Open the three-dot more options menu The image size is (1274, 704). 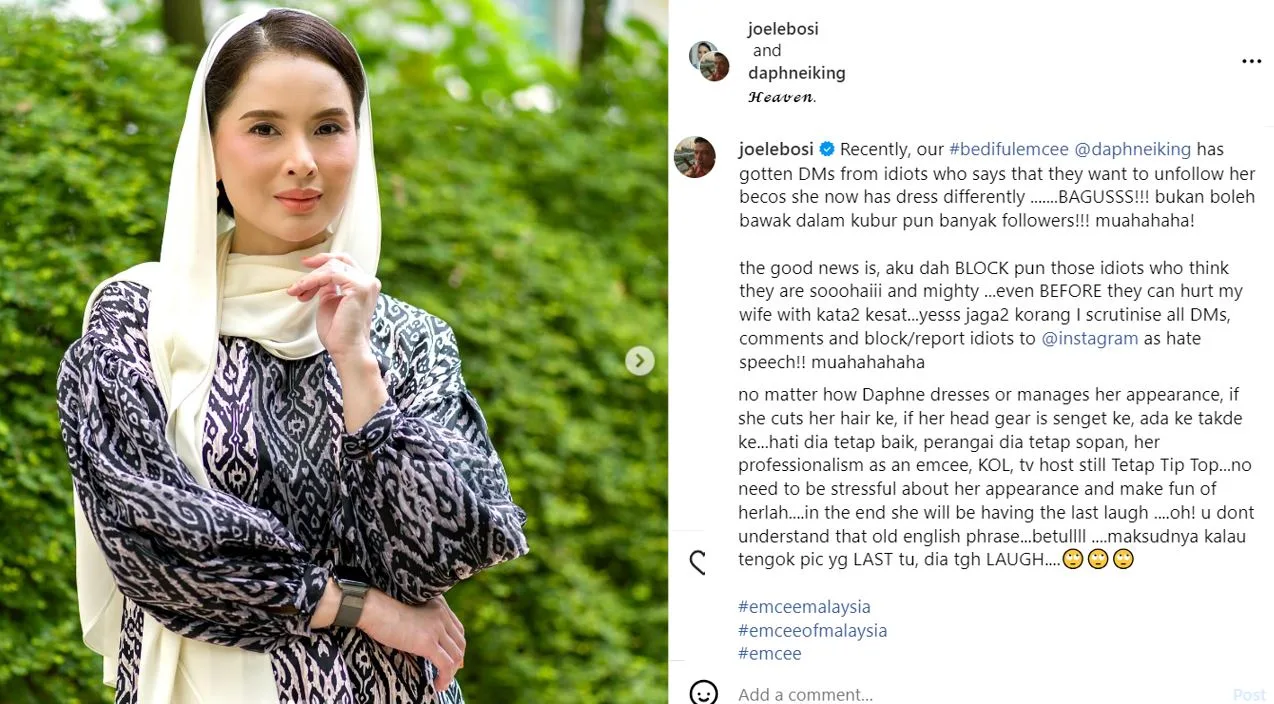pos(1251,62)
